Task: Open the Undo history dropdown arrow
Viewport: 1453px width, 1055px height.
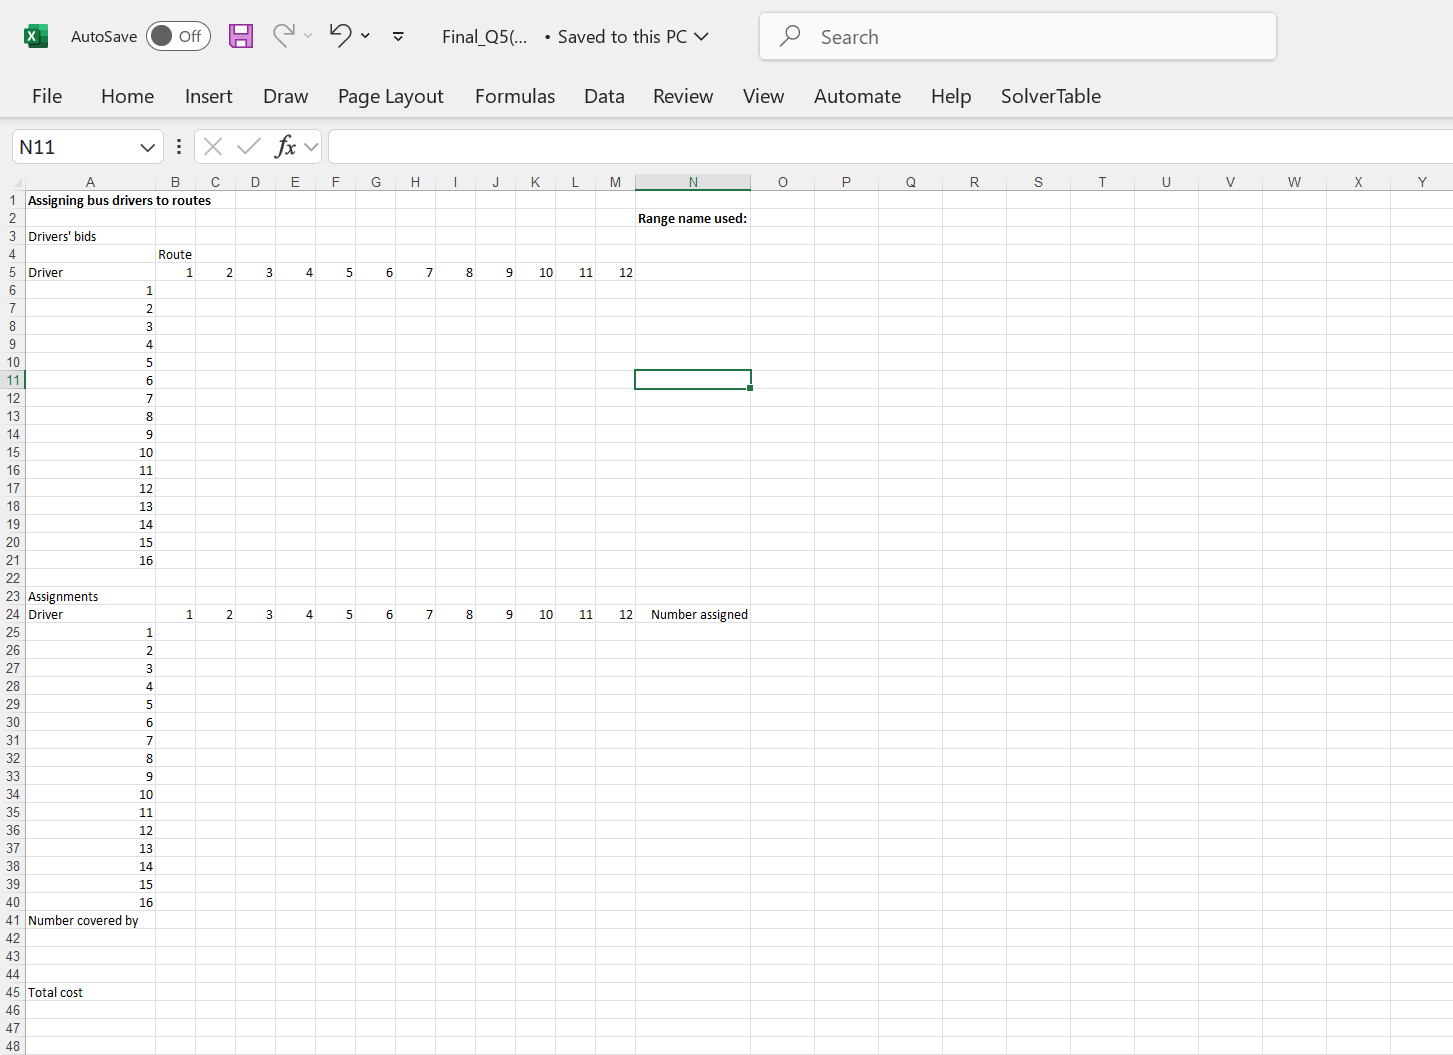Action: click(366, 36)
